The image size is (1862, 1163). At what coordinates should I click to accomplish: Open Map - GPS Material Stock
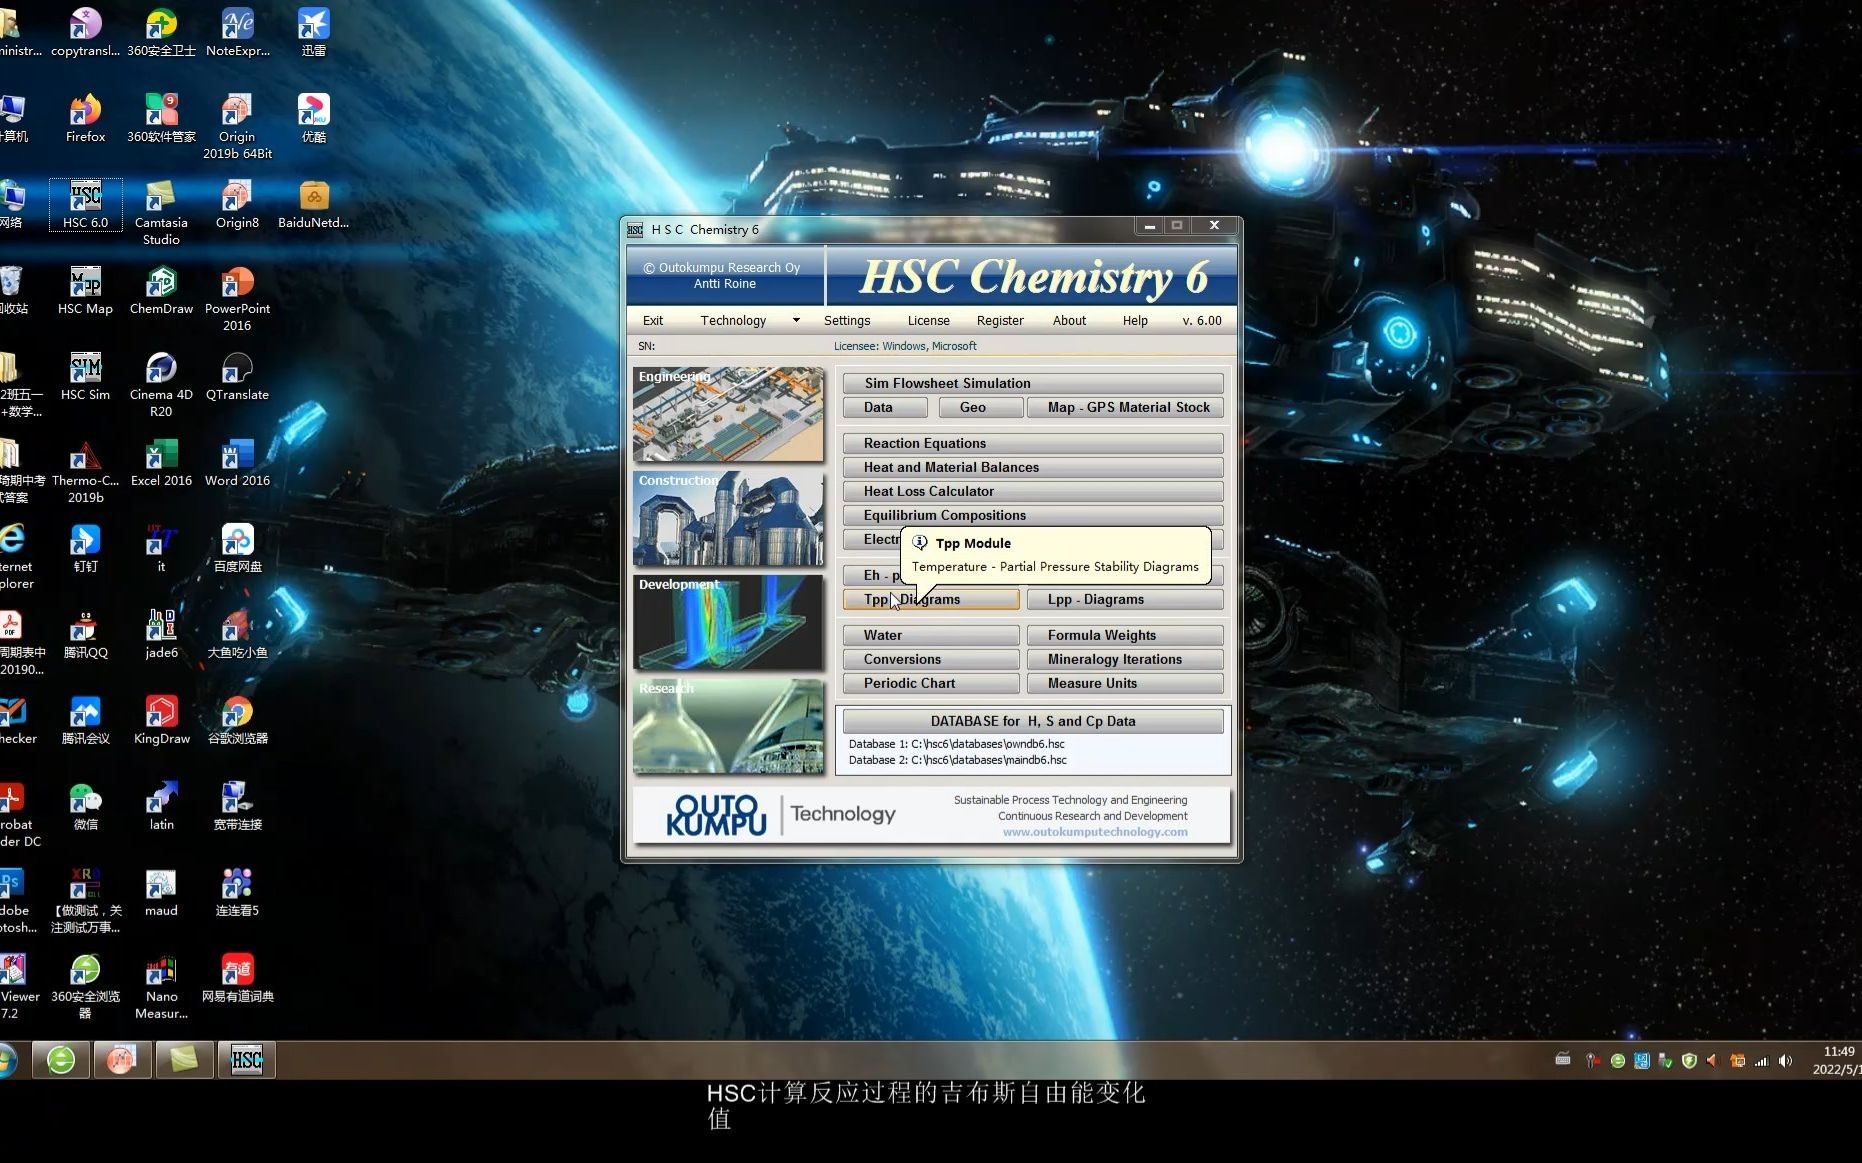1125,407
